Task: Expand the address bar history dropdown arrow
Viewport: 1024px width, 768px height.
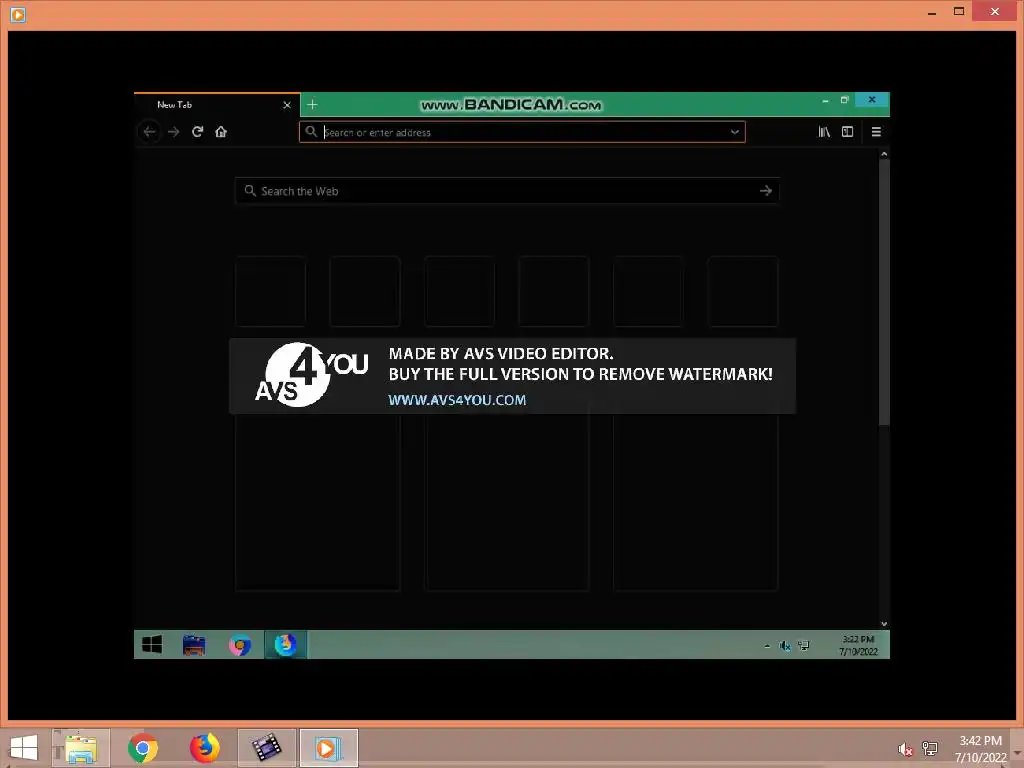Action: (x=735, y=132)
